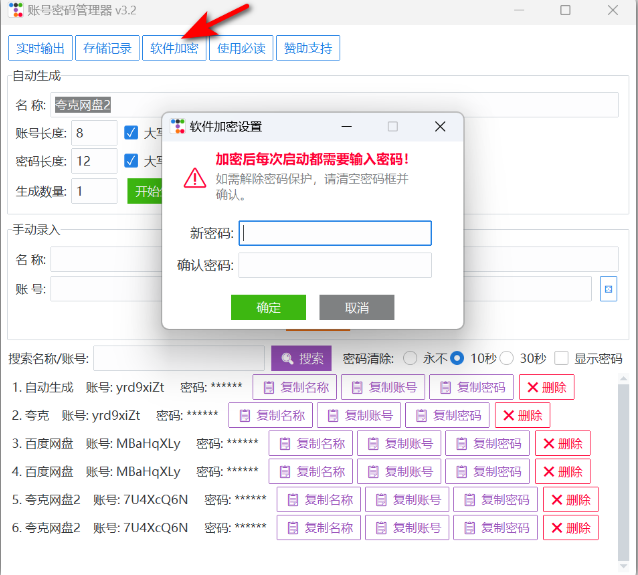Open the 使用必读 tab
Screen dimensions: 638x575
point(241,48)
